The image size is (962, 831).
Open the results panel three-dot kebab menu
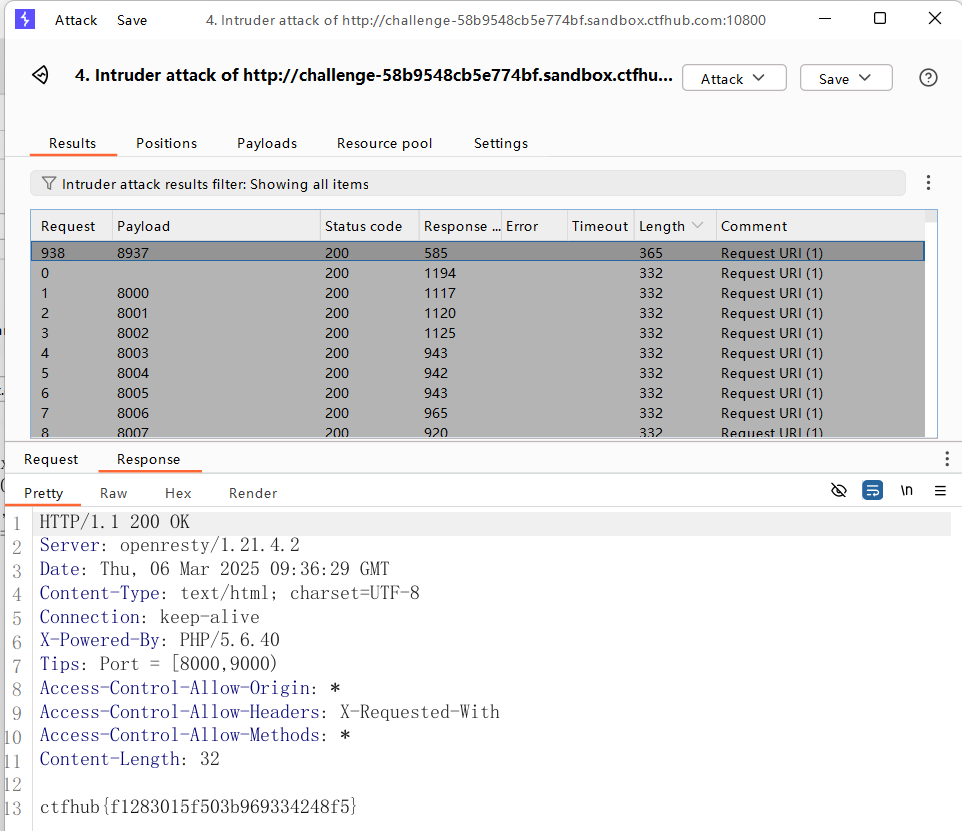[x=929, y=182]
